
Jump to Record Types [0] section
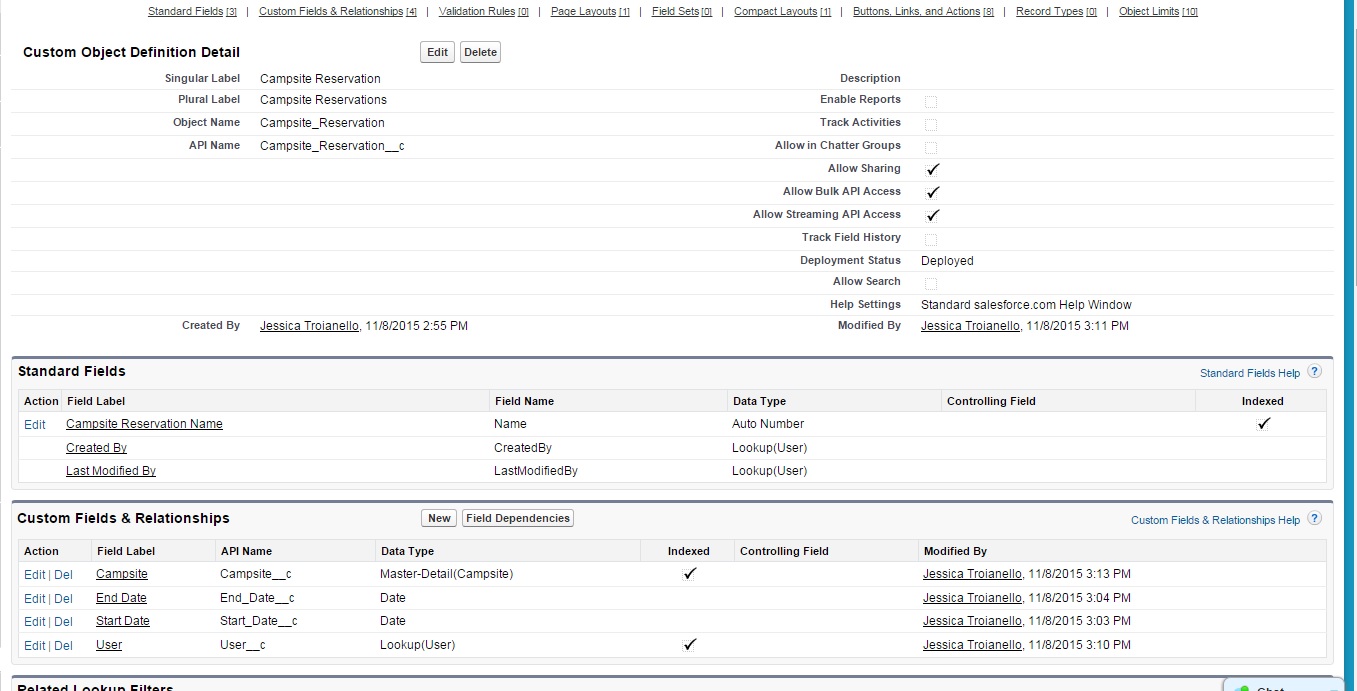1056,12
